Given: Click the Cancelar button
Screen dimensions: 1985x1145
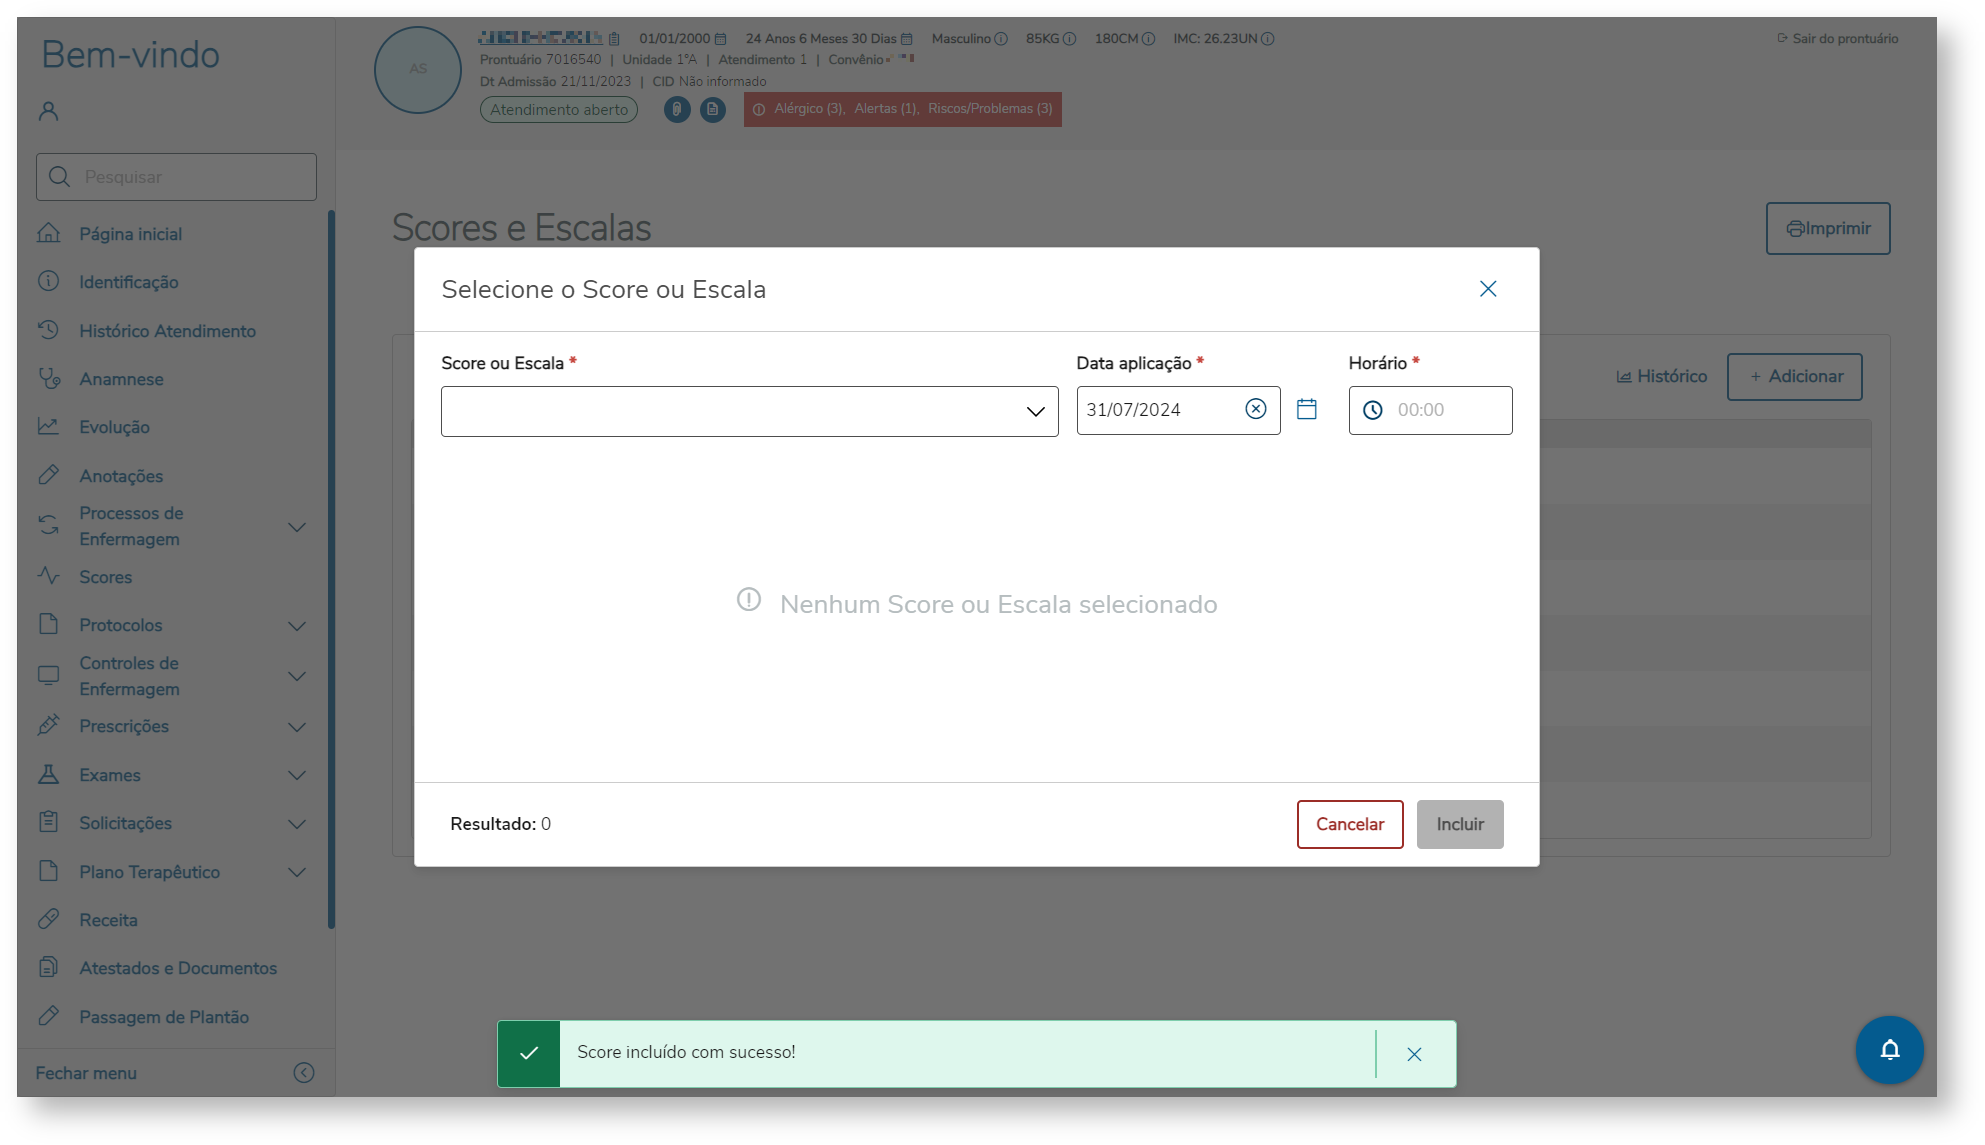Looking at the screenshot, I should (1349, 824).
